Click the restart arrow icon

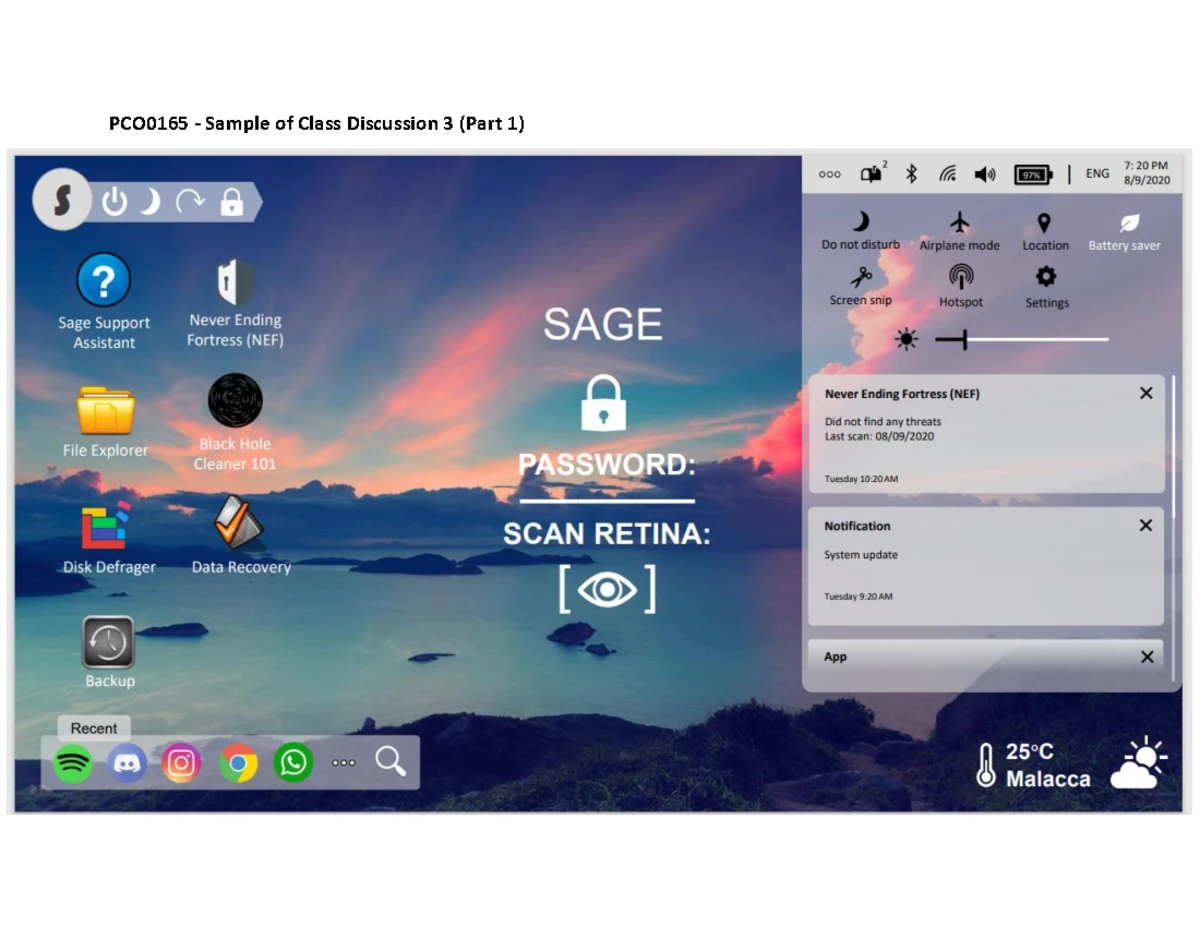click(x=190, y=203)
